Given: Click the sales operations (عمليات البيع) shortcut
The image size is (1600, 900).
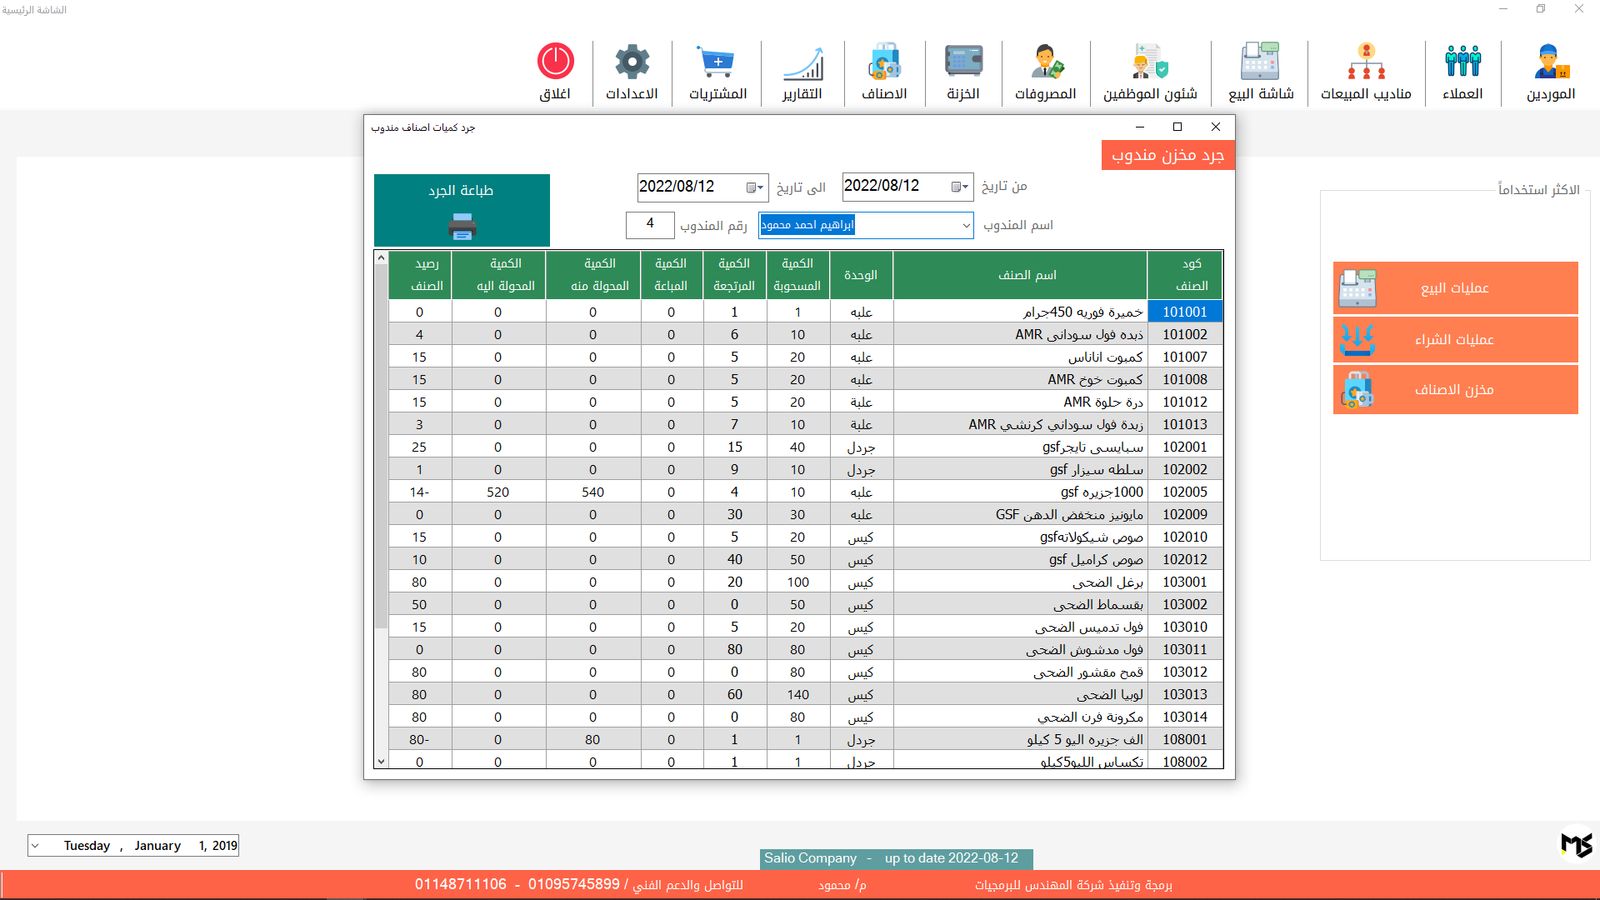Looking at the screenshot, I should 1455,288.
